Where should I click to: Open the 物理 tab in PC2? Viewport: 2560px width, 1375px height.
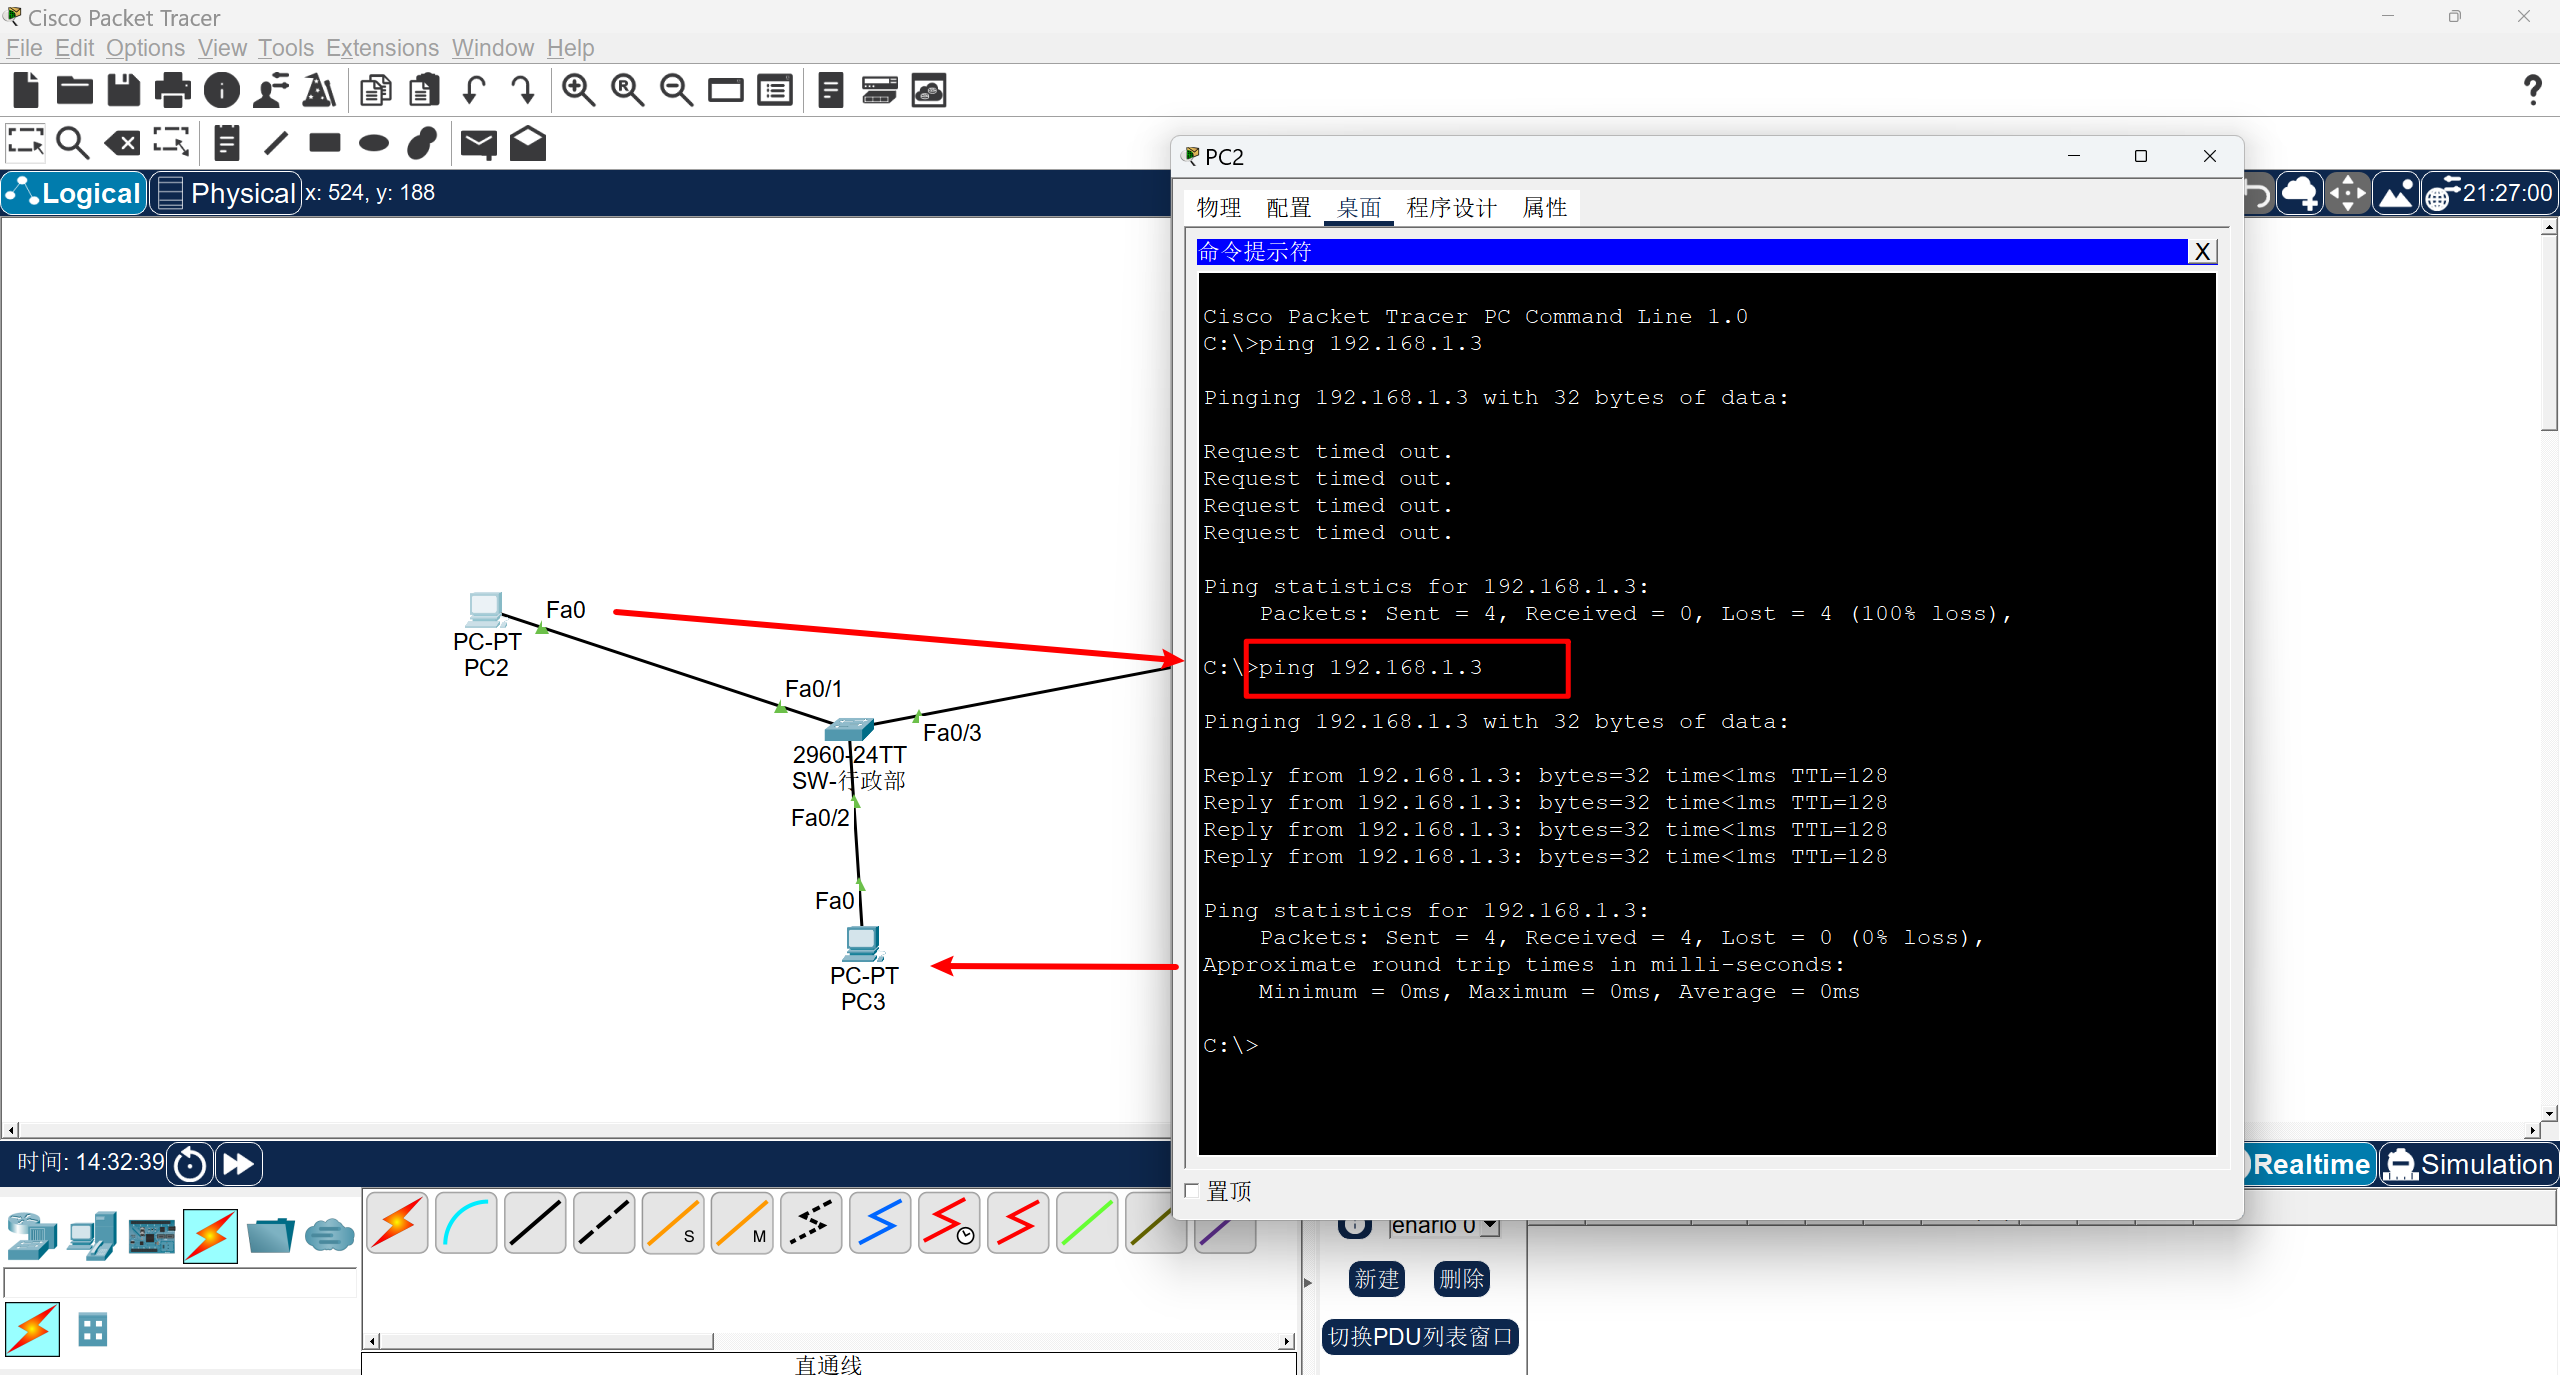click(x=1219, y=208)
